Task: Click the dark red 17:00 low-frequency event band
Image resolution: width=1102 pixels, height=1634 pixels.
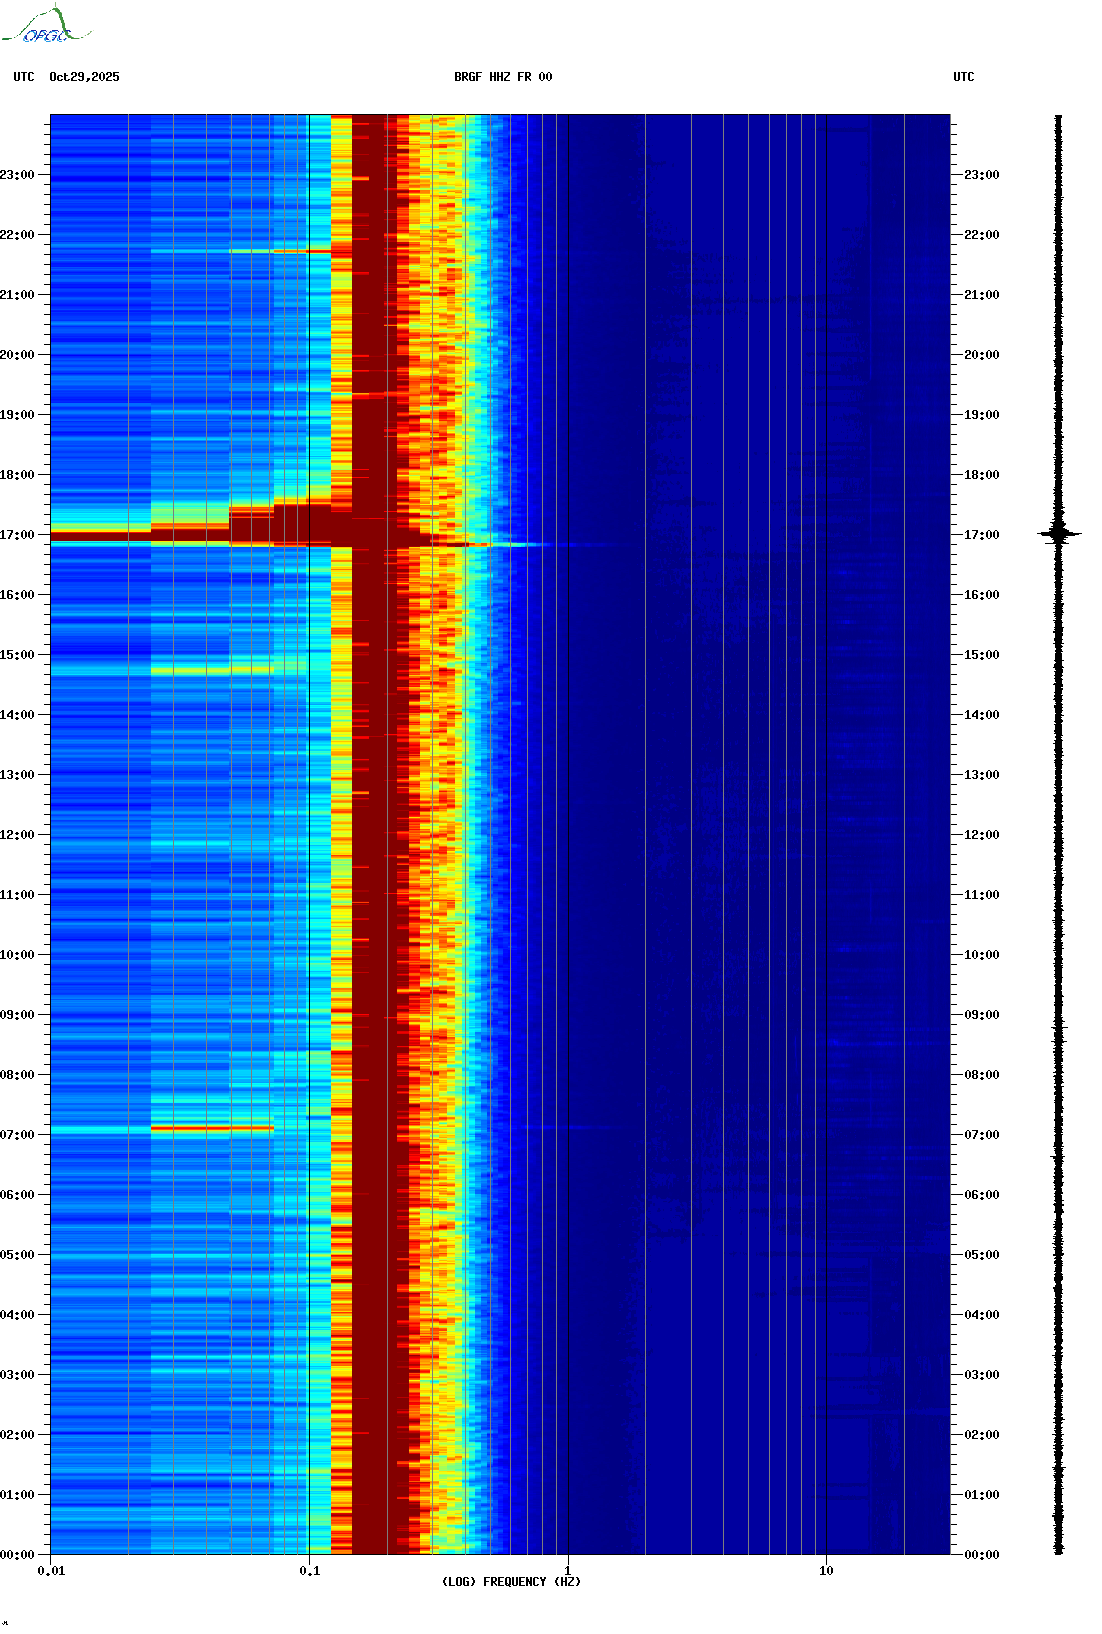Action: pos(100,536)
